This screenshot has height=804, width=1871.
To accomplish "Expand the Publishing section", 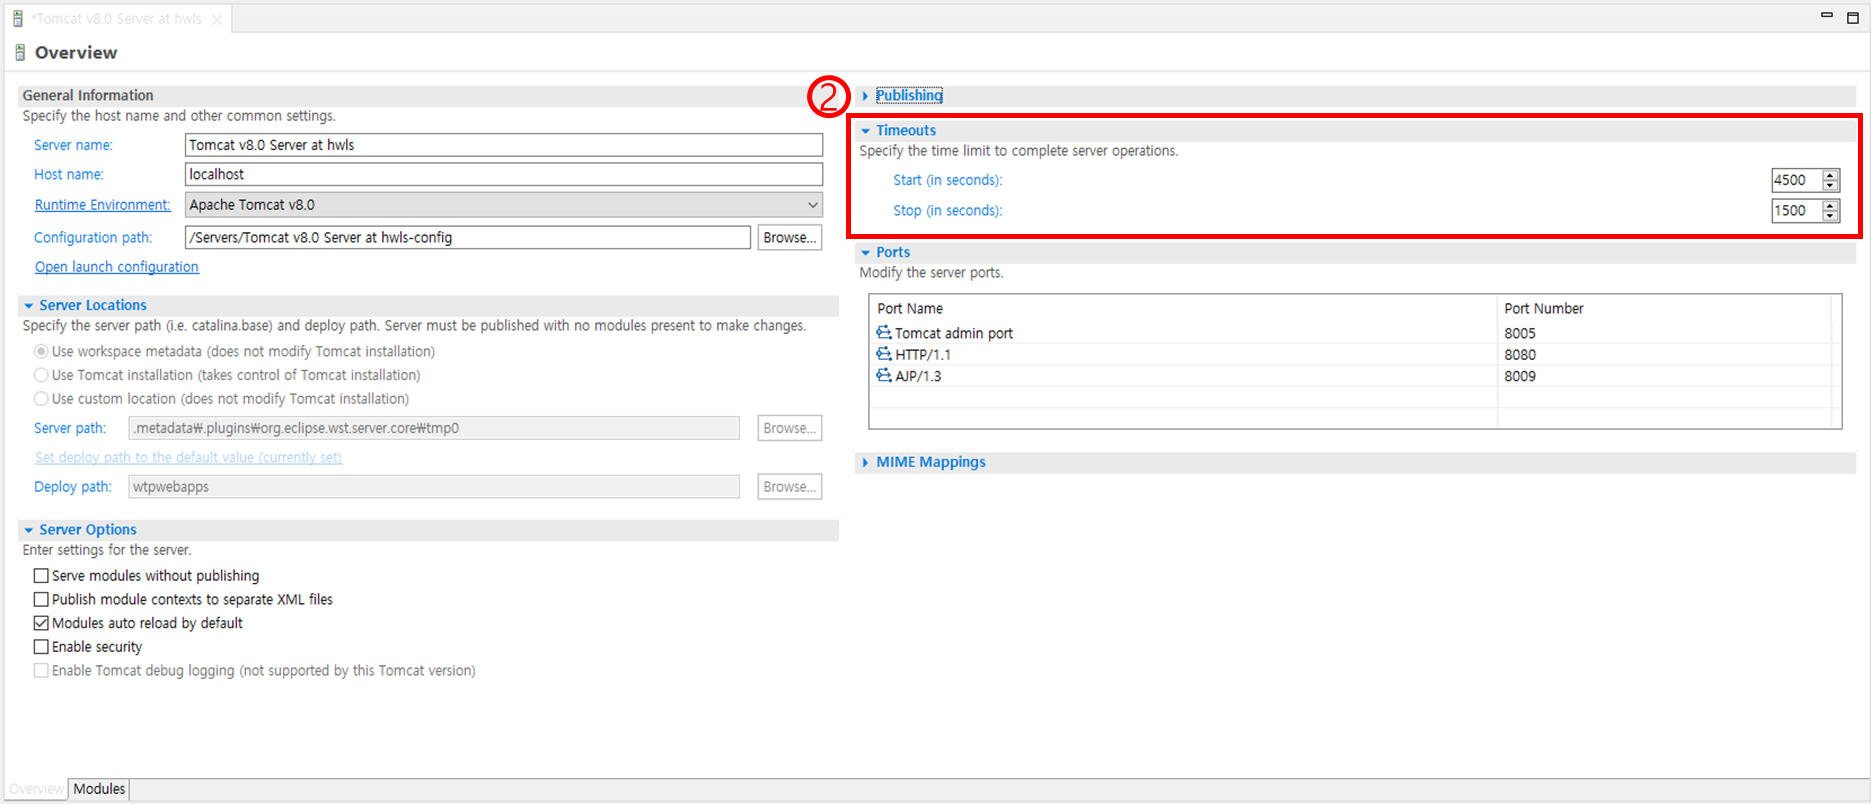I will click(x=865, y=96).
